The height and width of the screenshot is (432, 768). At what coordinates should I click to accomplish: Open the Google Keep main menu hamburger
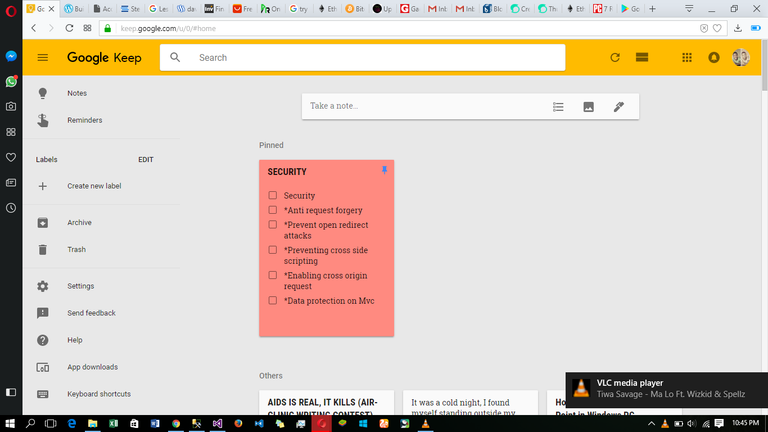[43, 58]
